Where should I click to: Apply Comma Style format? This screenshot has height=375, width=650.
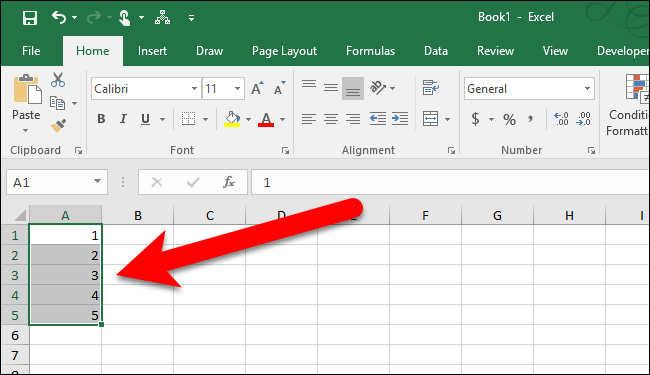point(530,119)
